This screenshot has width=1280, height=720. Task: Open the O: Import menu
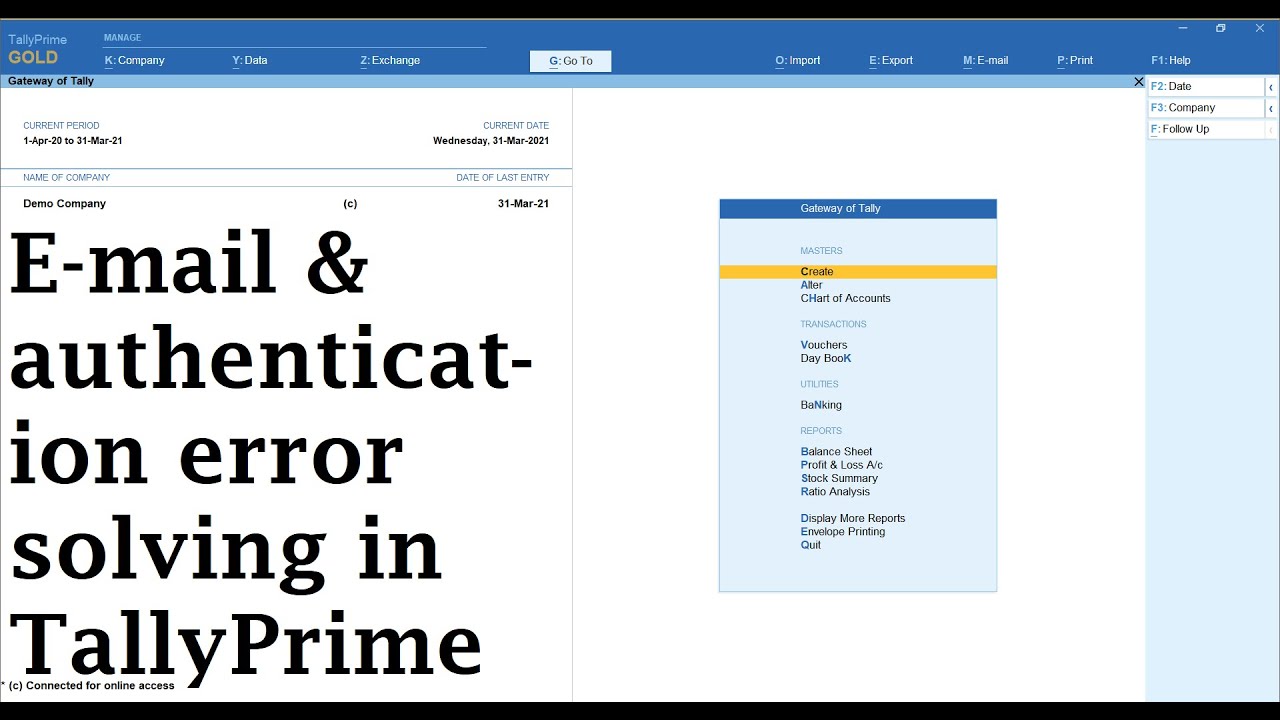[798, 60]
